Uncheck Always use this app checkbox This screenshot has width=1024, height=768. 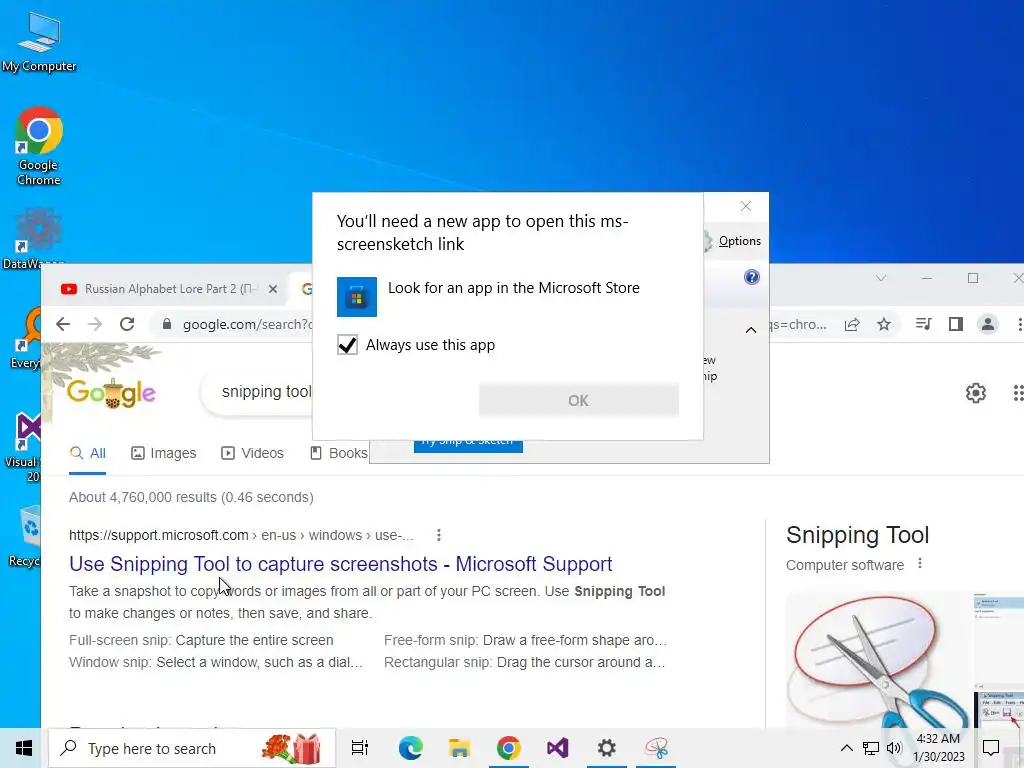(x=347, y=344)
